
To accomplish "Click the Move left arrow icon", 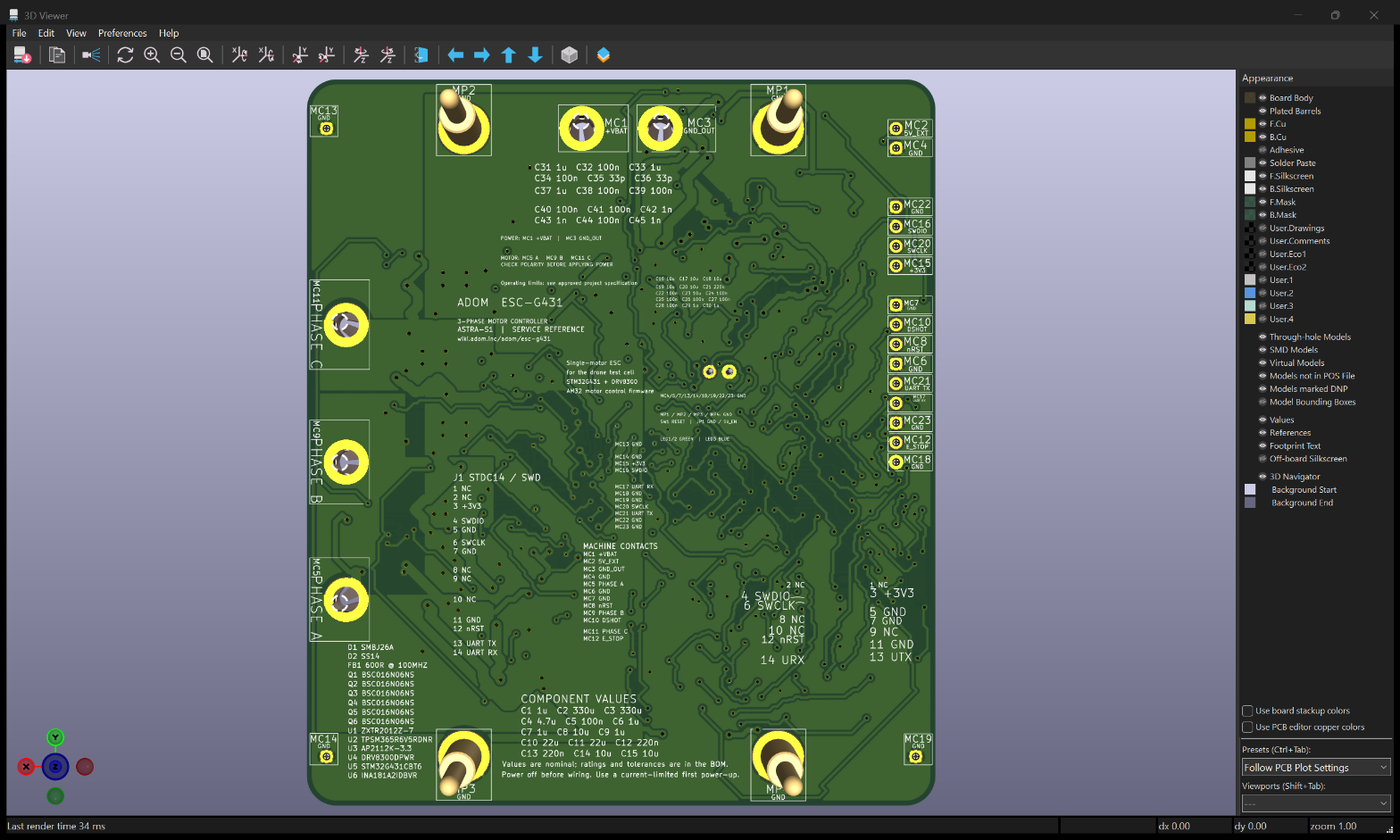I will pyautogui.click(x=456, y=55).
